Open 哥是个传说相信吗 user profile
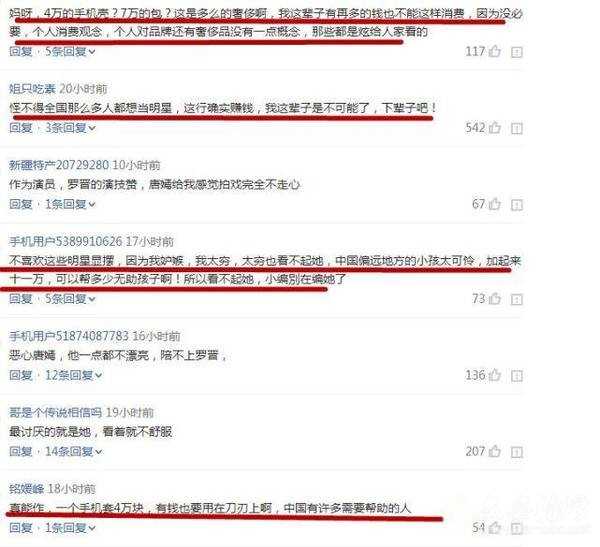Image resolution: width=600 pixels, height=547 pixels. click(x=55, y=413)
